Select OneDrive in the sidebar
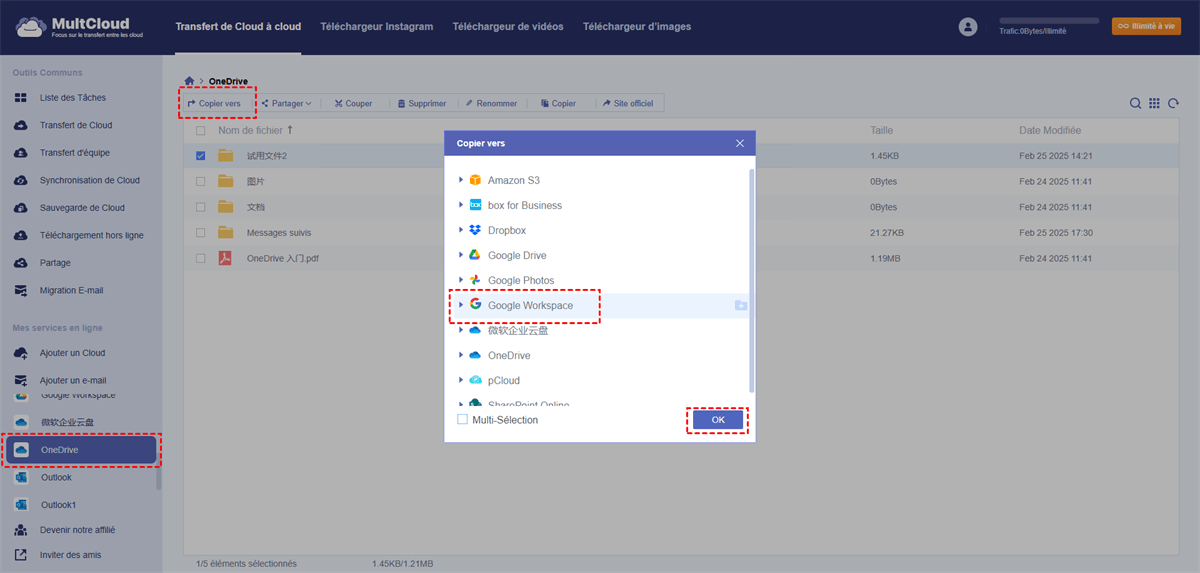 (81, 450)
